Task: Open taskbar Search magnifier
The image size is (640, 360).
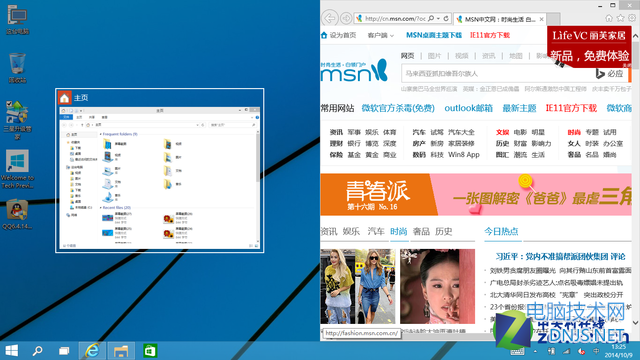Action: [x=38, y=351]
